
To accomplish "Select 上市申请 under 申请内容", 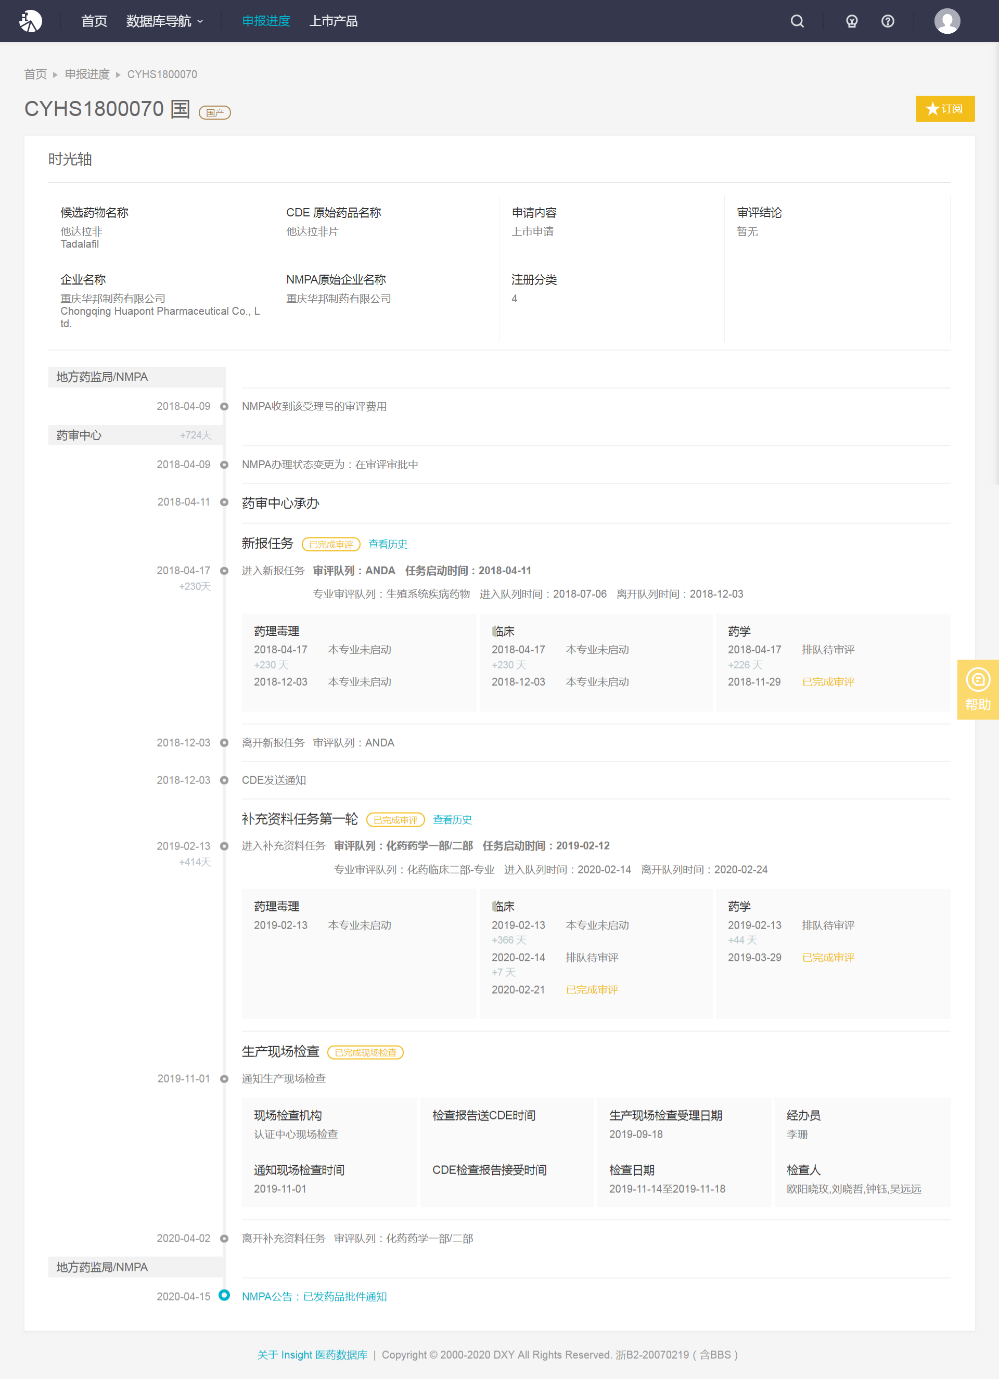I will [x=533, y=231].
